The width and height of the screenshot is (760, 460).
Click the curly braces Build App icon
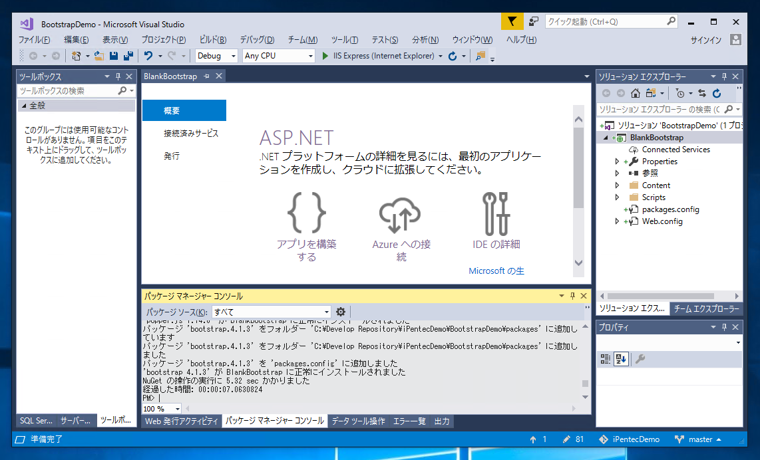[306, 212]
